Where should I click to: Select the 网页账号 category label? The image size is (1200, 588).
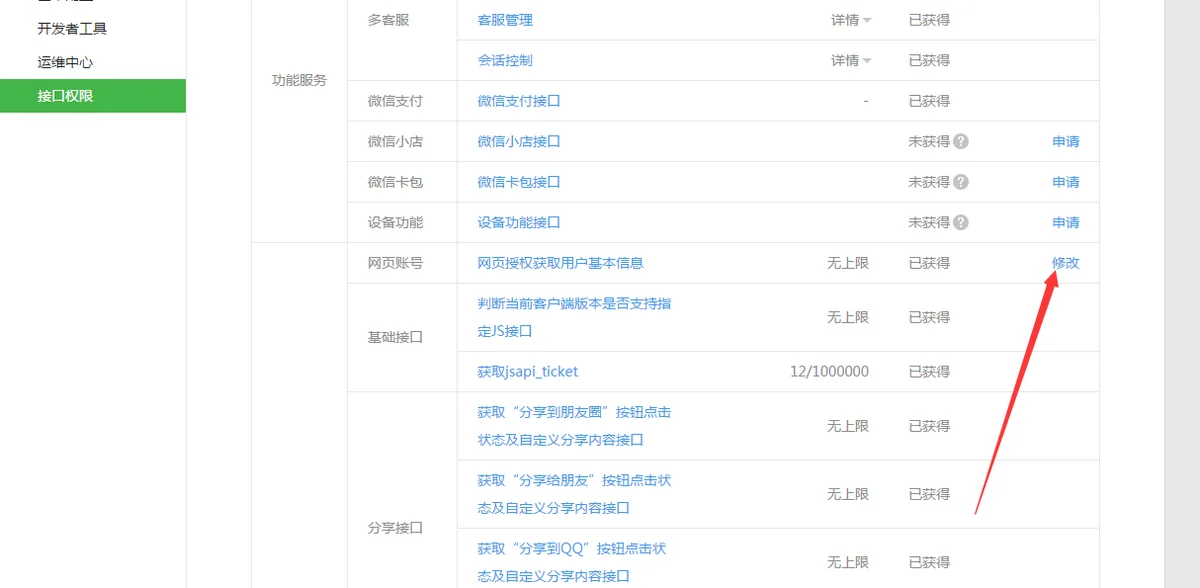(395, 263)
